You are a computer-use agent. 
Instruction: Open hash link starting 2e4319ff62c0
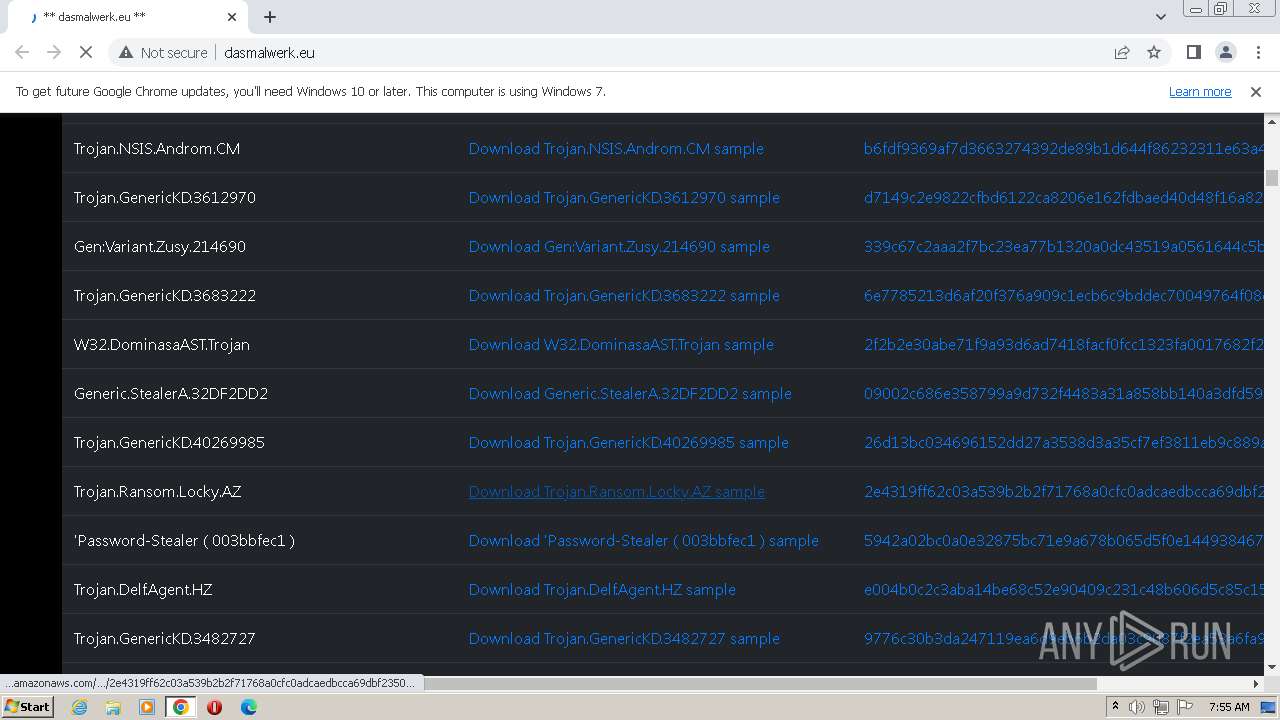[1064, 491]
